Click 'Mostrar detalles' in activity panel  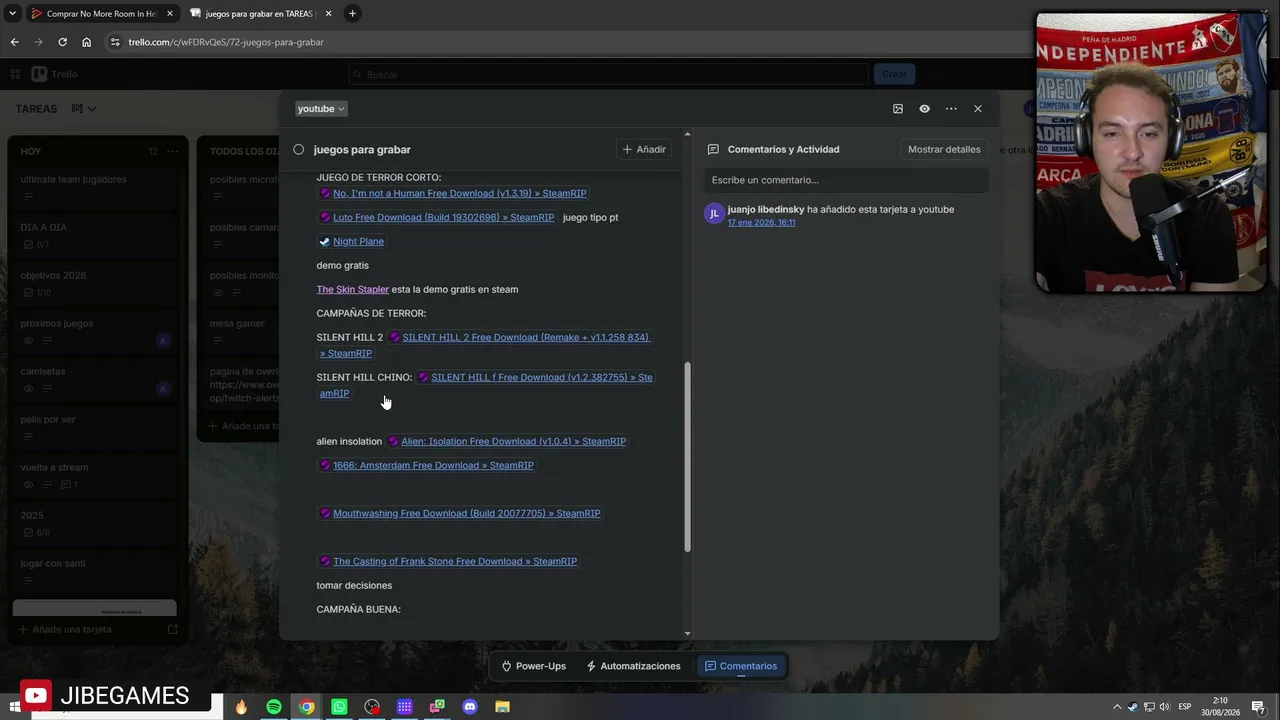944,149
